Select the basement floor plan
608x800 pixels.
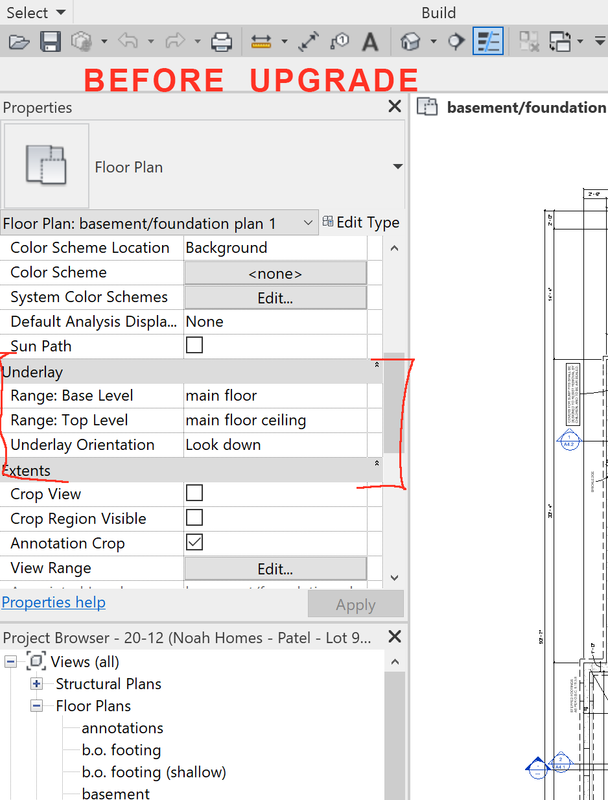coord(116,793)
